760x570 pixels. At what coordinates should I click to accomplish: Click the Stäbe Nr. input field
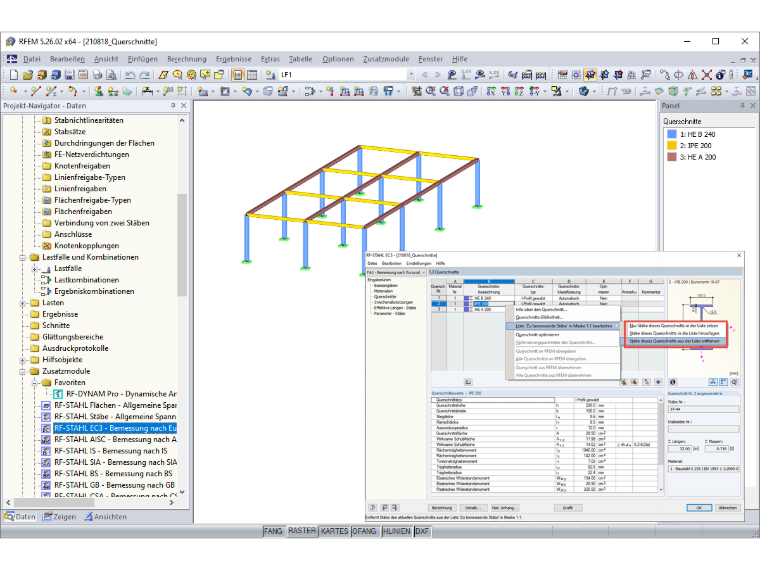click(x=704, y=409)
